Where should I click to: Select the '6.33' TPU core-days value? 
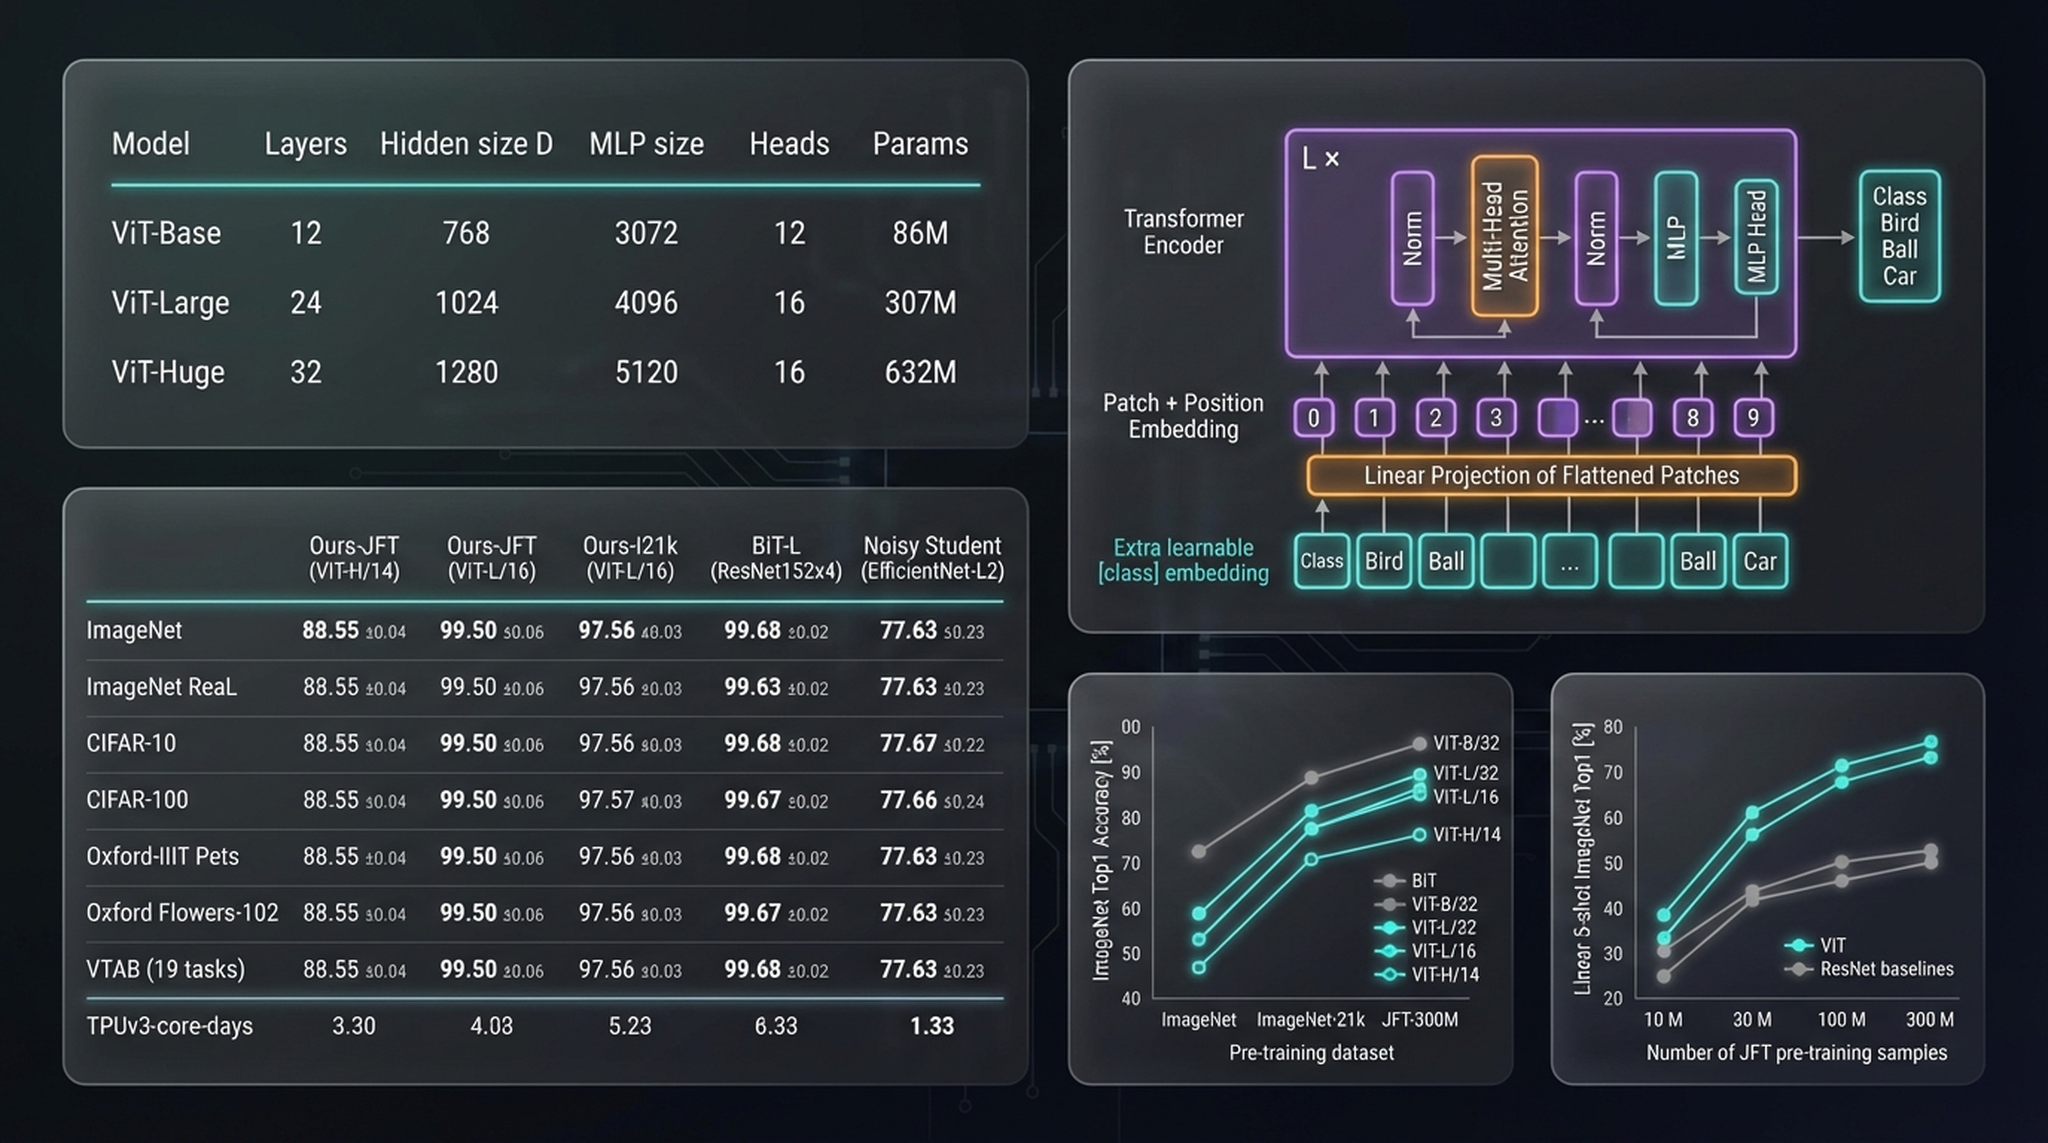tap(776, 1026)
